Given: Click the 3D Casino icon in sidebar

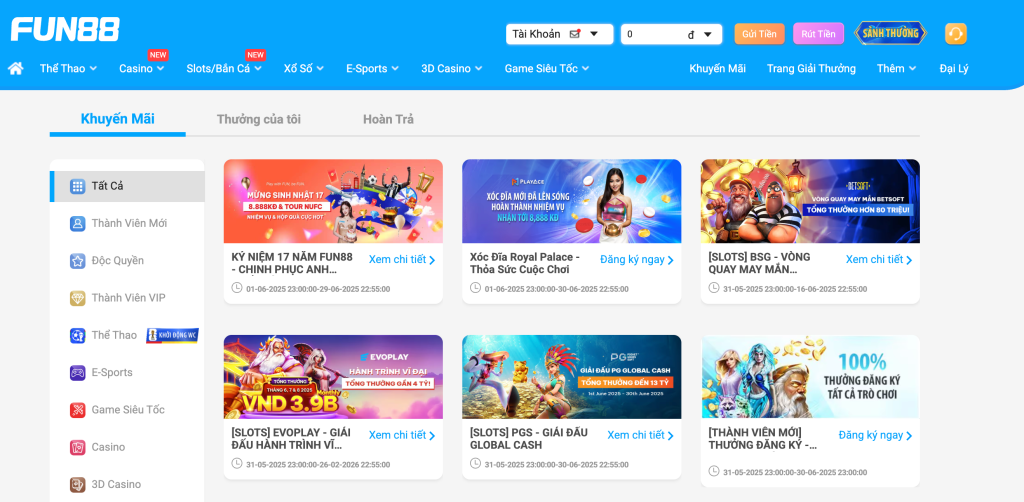Looking at the screenshot, I should click(x=78, y=484).
